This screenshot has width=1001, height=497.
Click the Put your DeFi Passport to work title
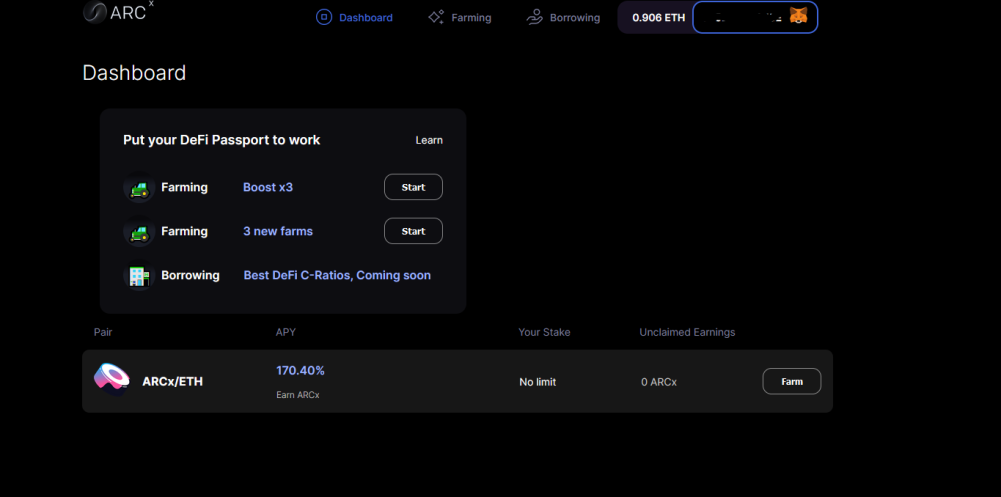[222, 140]
